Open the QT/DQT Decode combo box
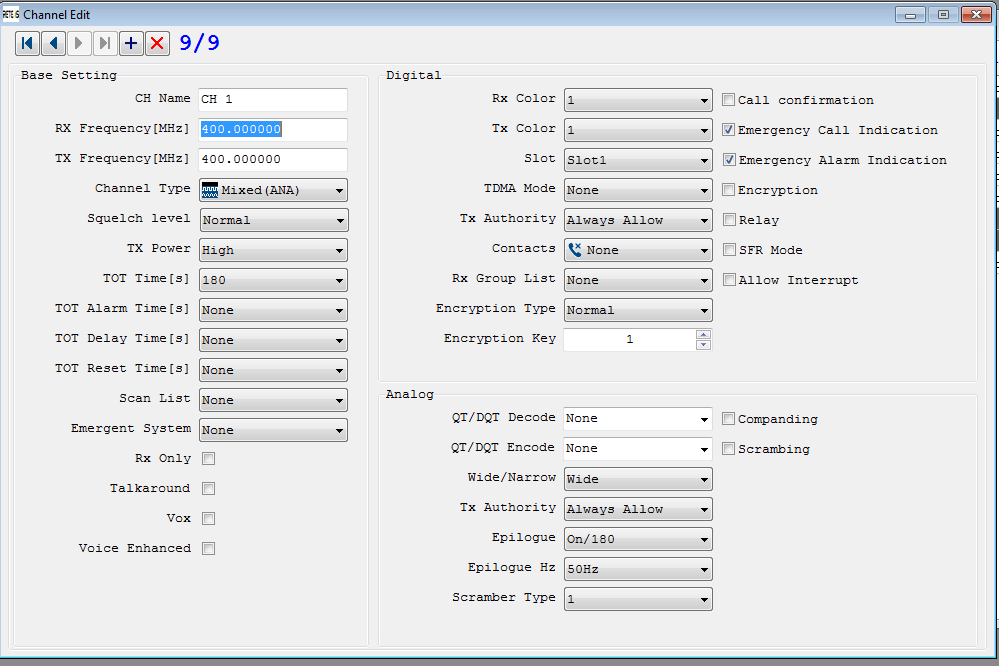 point(637,419)
